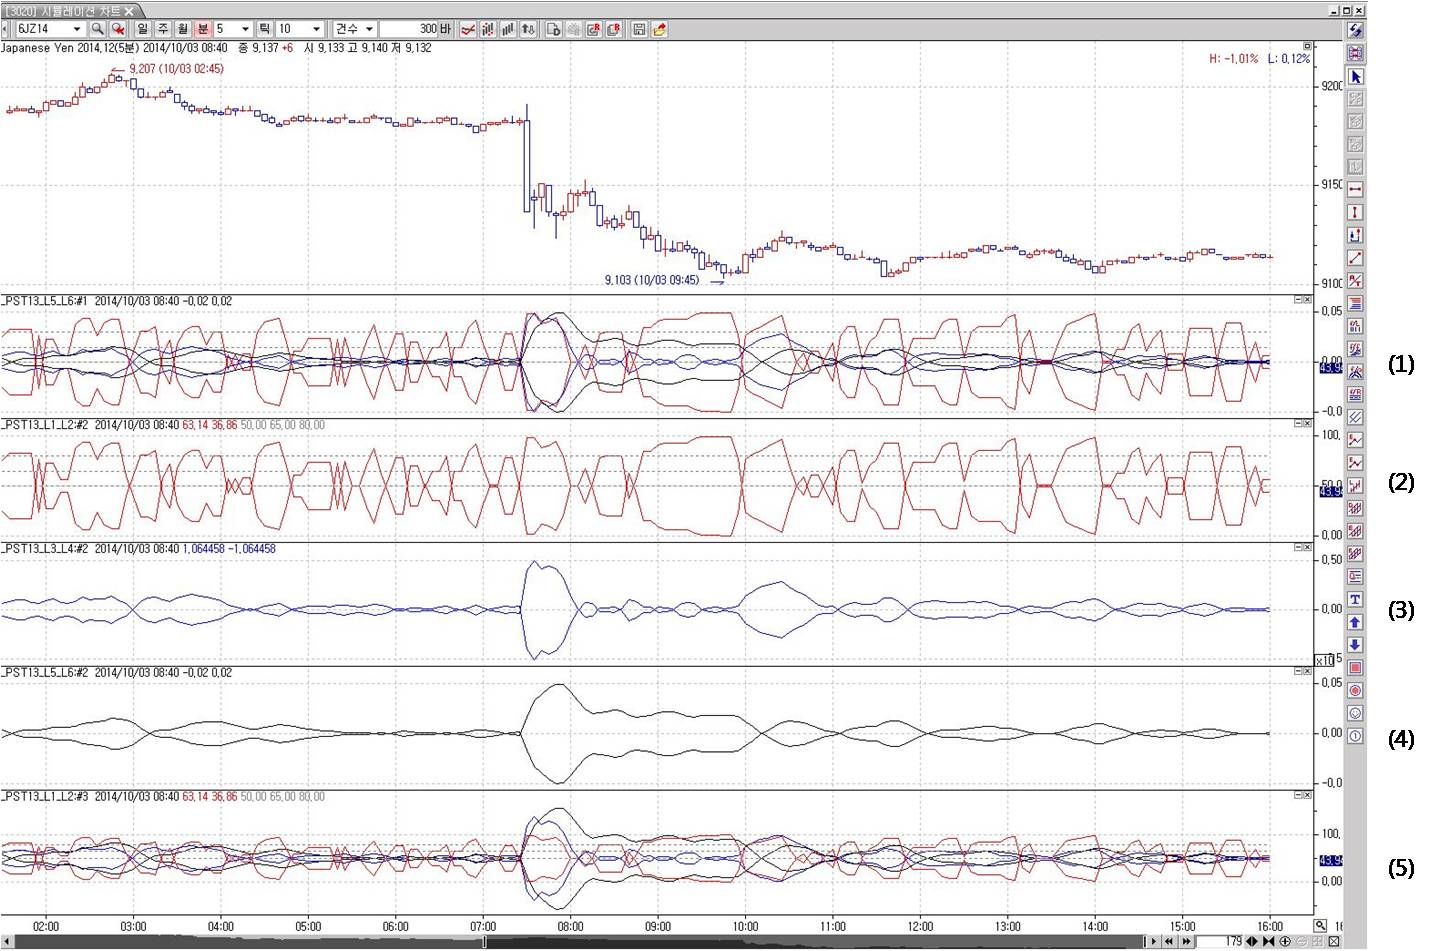Click the clock icon in sidebar

(1355, 736)
